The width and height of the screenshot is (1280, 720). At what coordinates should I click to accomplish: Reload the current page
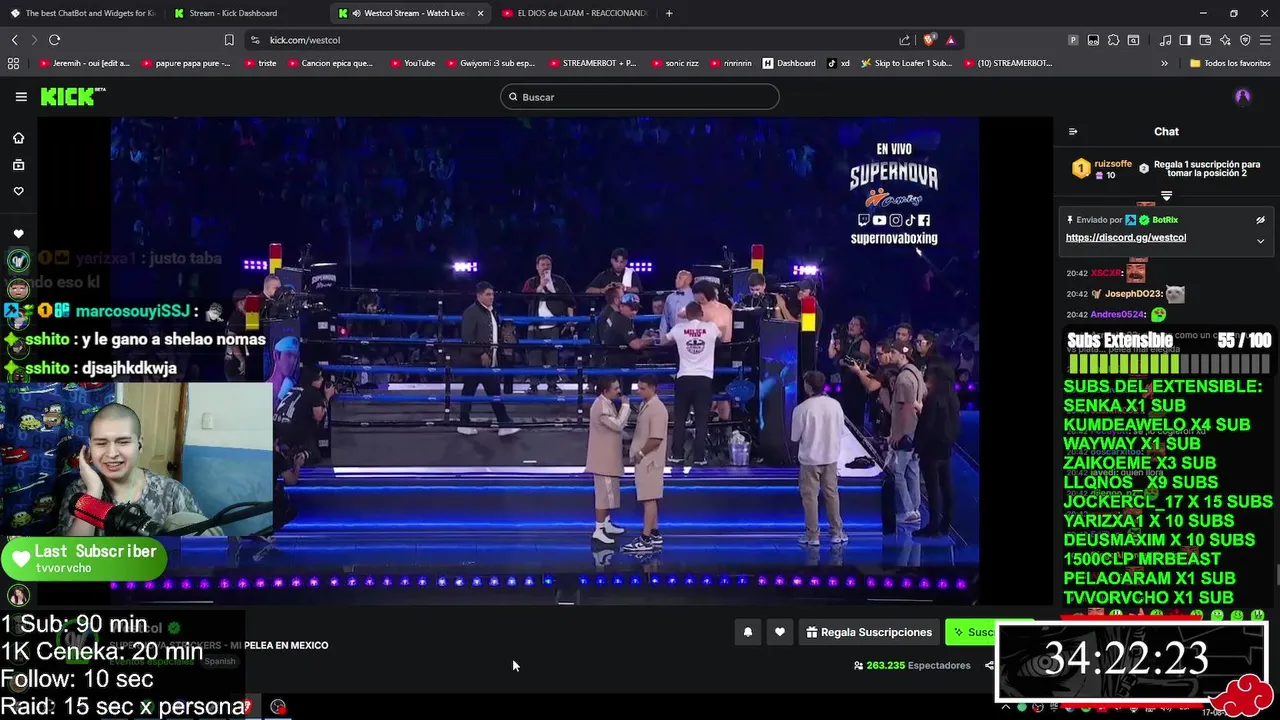[54, 40]
